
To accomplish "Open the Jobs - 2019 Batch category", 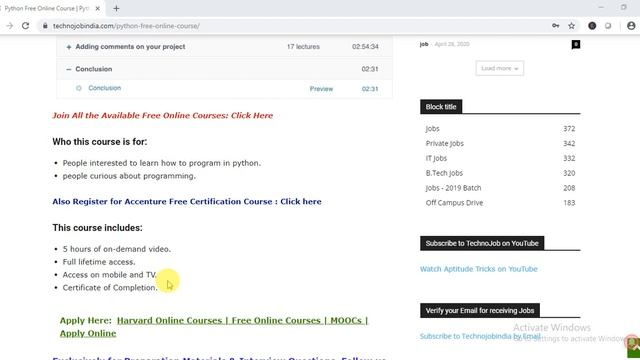I will click(453, 188).
